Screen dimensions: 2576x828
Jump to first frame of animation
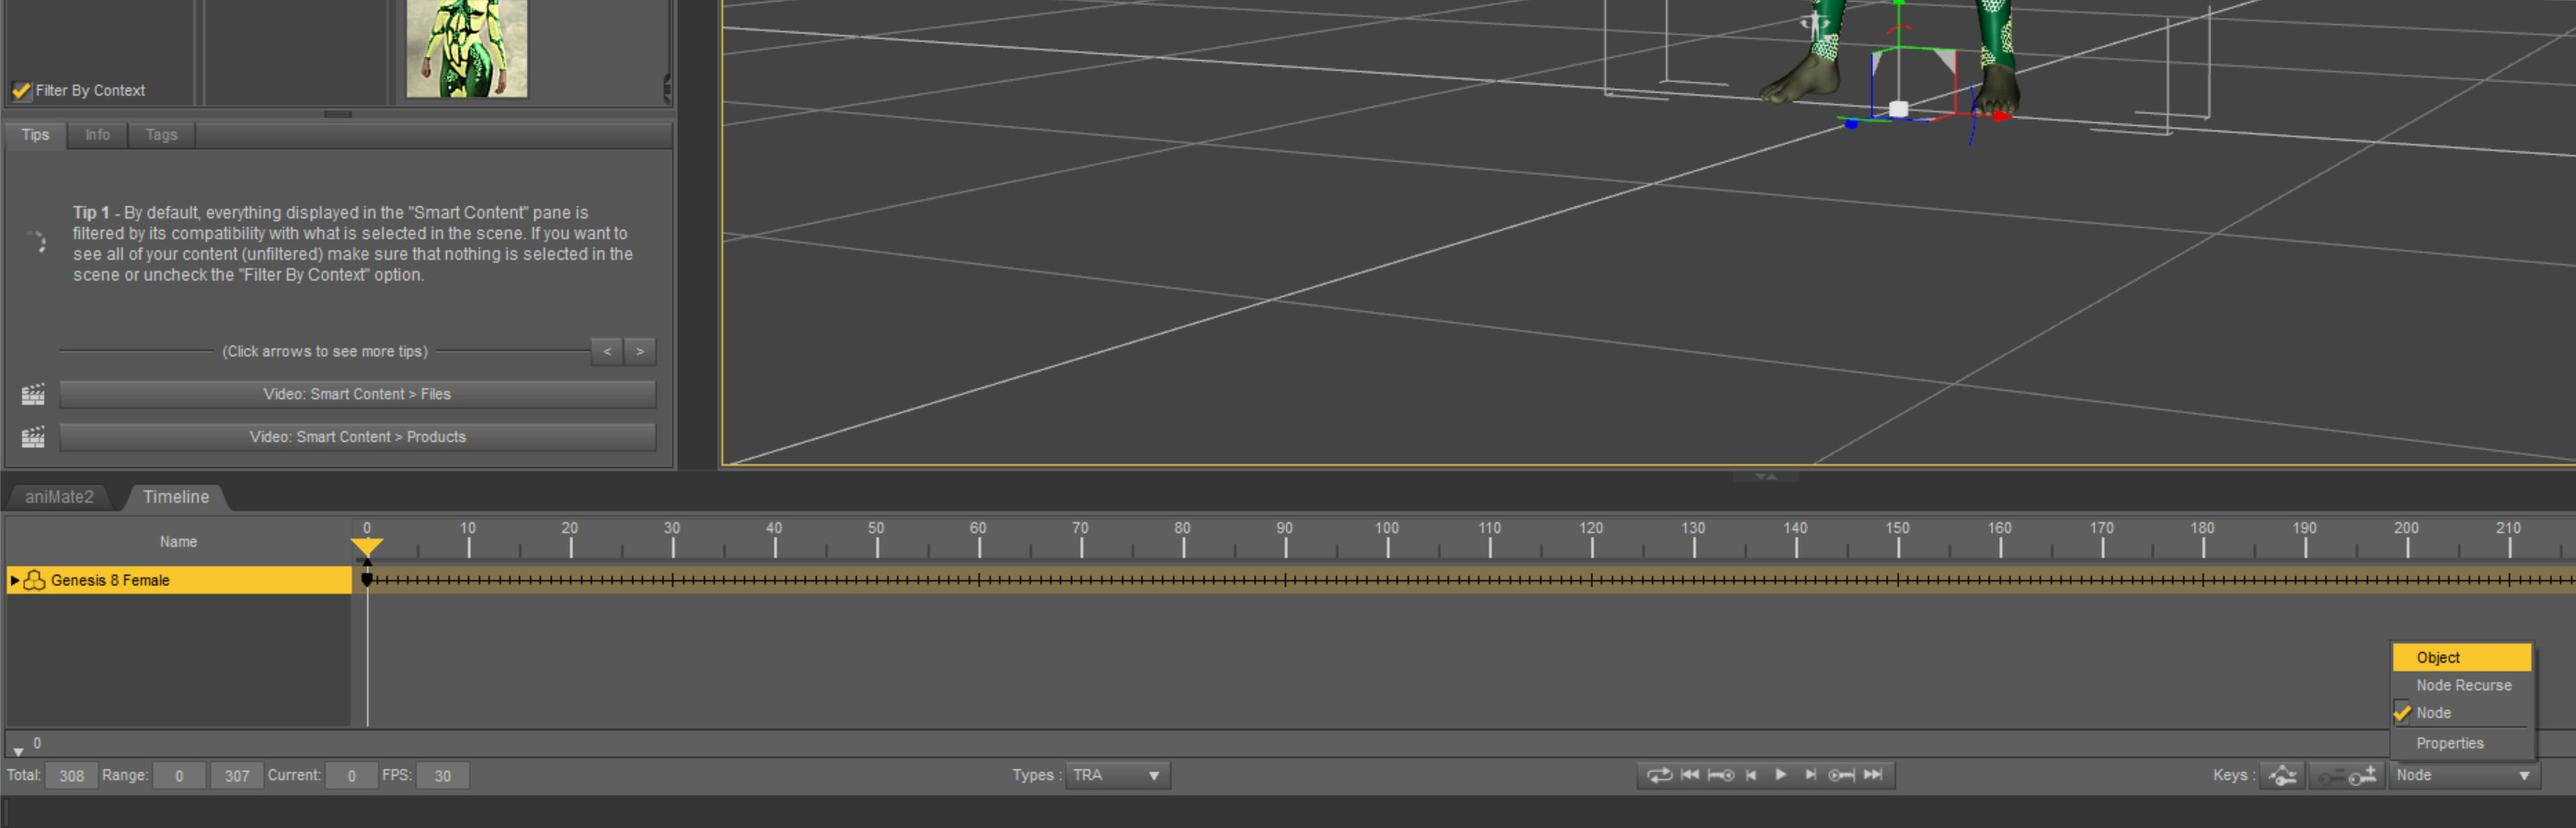point(1689,775)
